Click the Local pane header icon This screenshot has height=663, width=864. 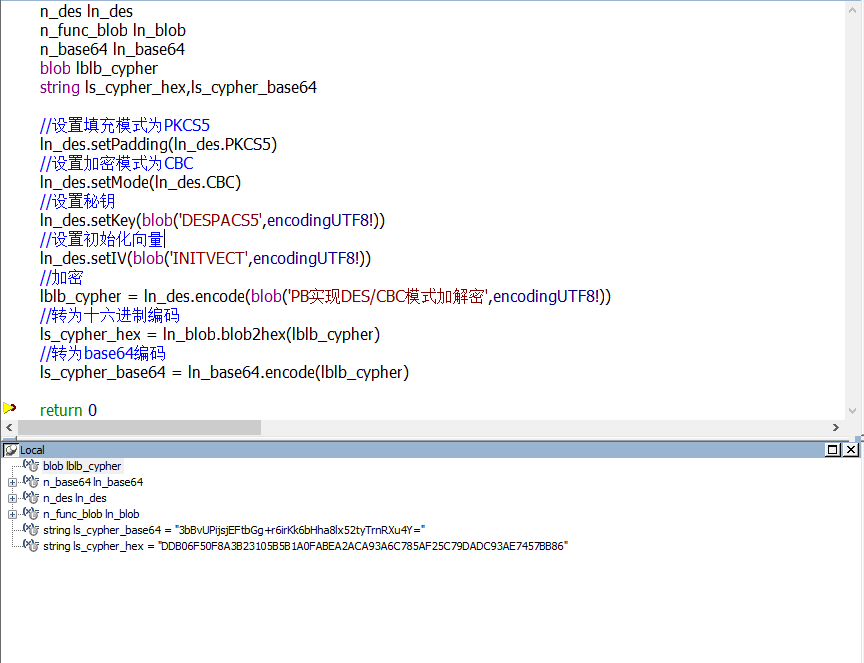[x=10, y=450]
